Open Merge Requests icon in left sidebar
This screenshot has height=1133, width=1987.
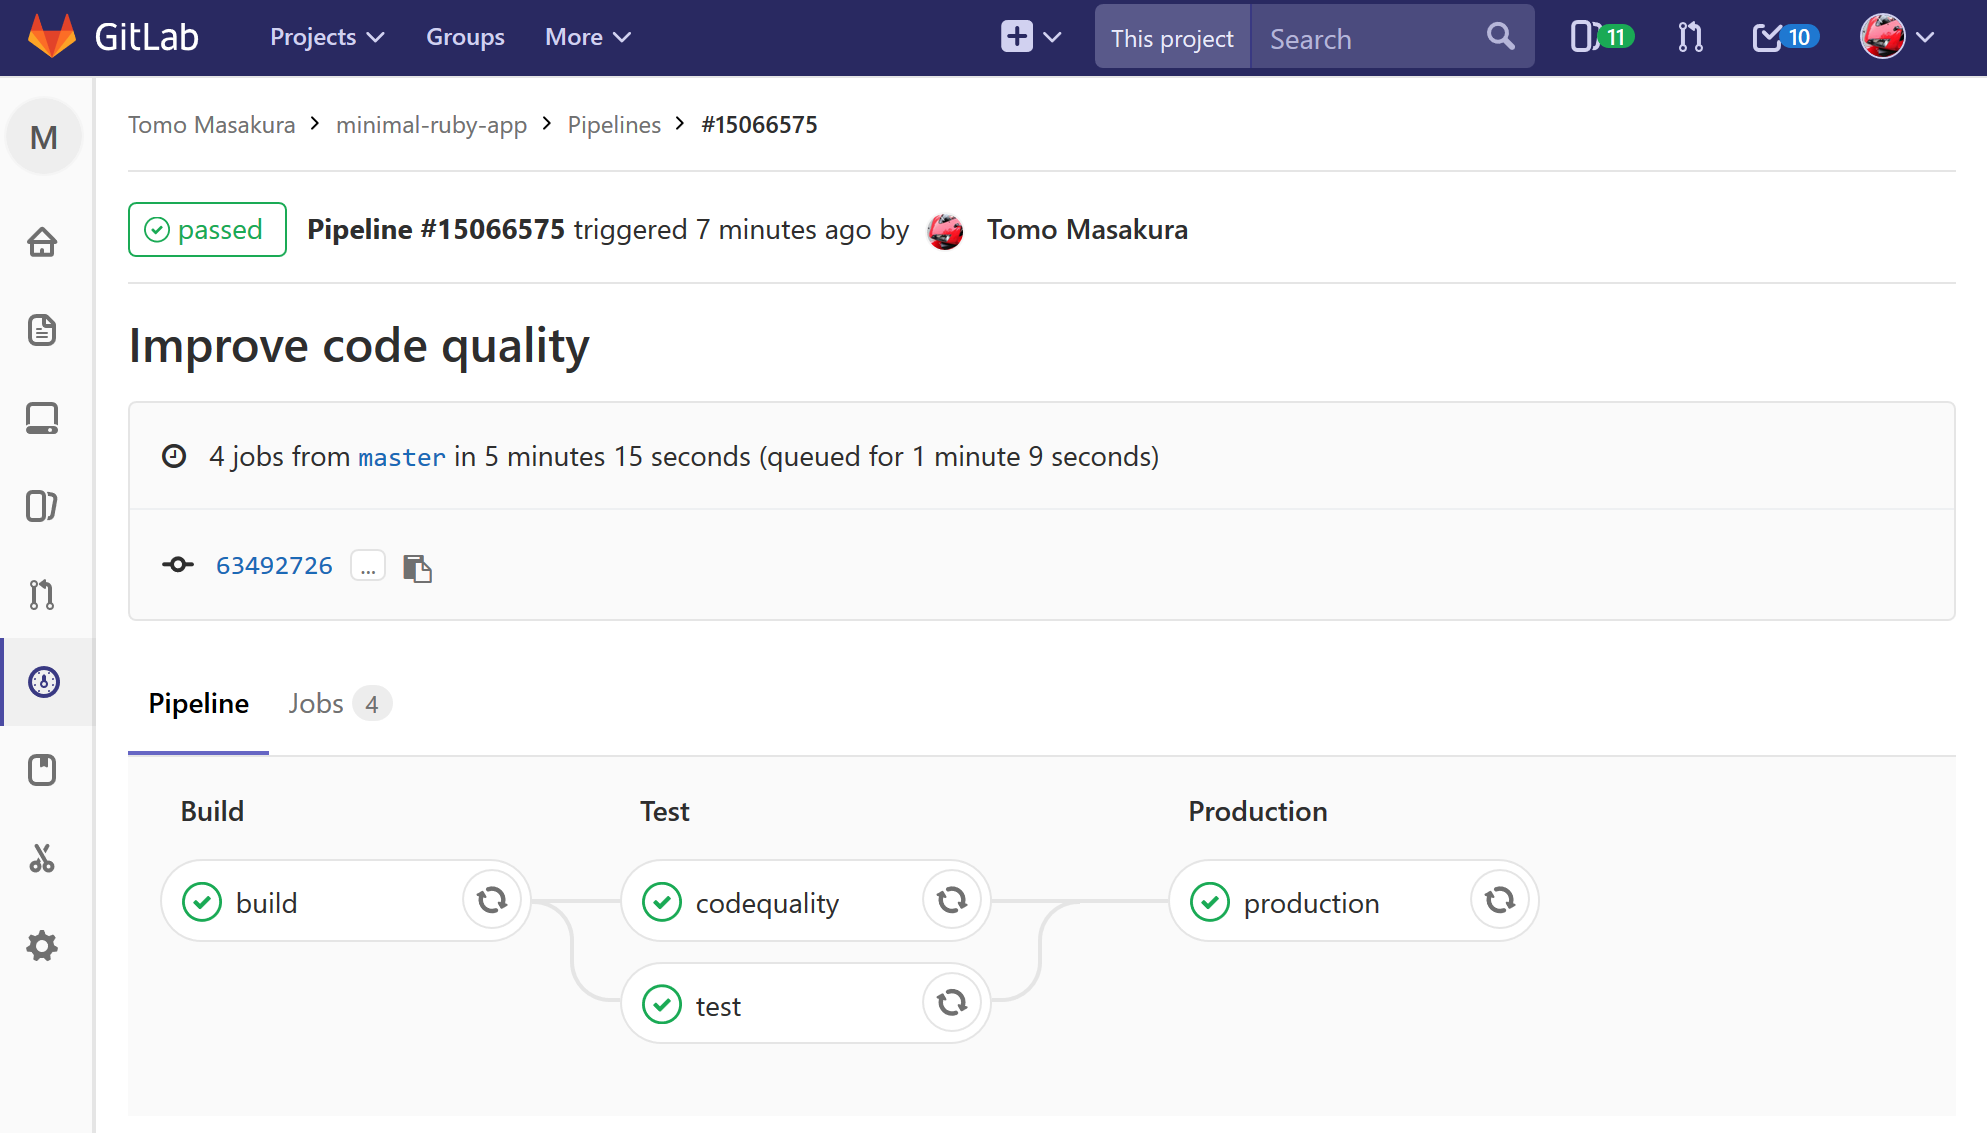pyautogui.click(x=42, y=594)
